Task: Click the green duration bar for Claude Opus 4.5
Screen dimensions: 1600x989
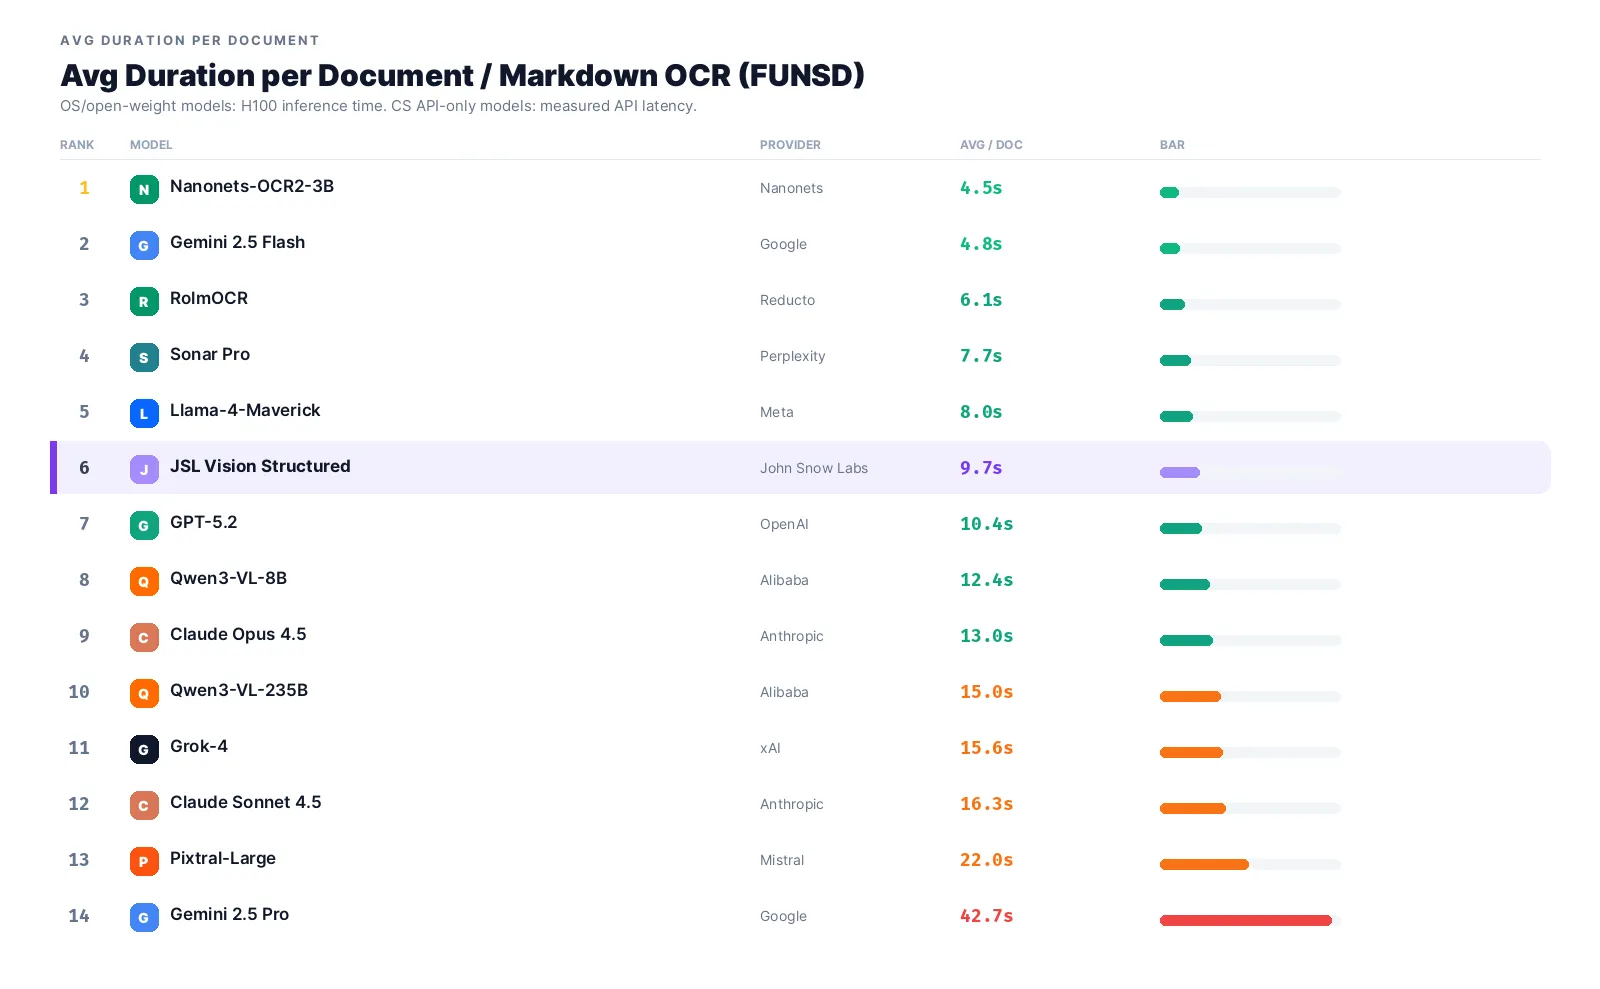Action: point(1186,640)
